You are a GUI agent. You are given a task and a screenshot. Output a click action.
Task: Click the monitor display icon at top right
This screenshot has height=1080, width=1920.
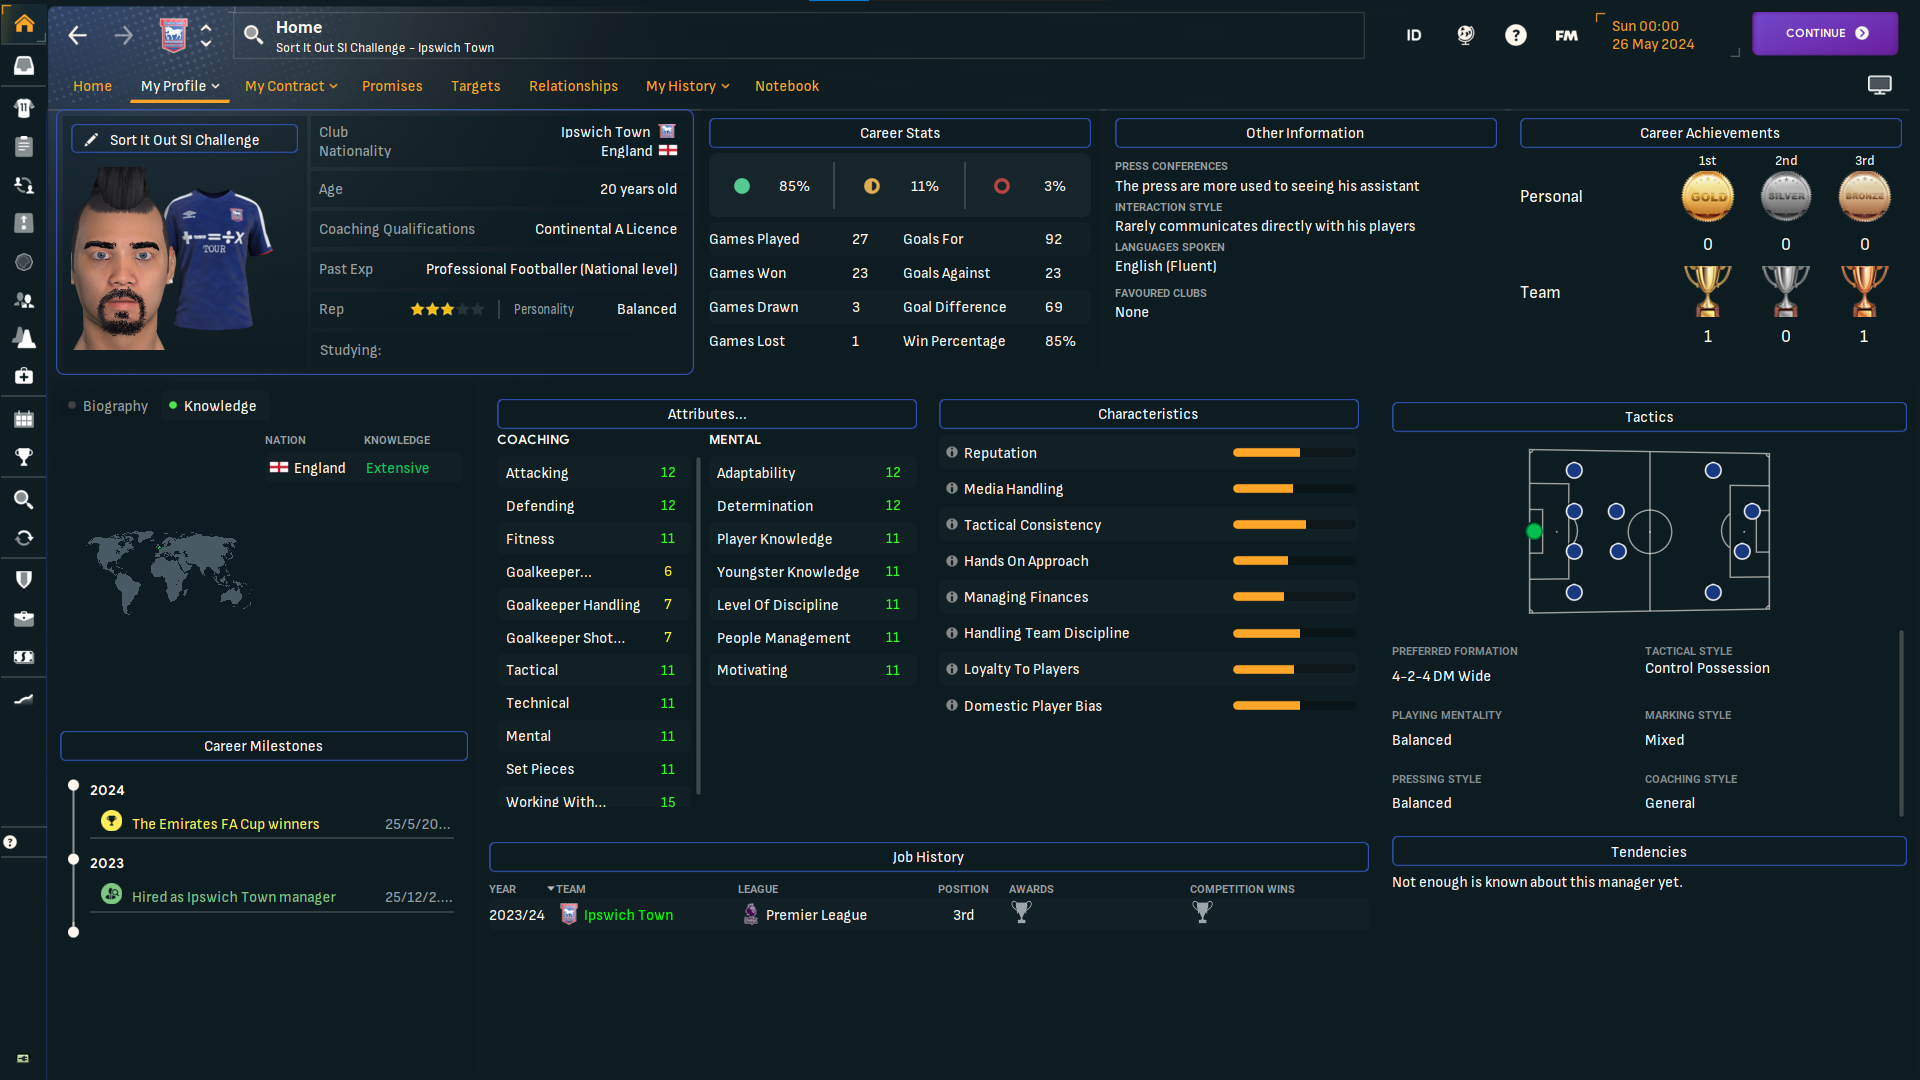point(1880,85)
